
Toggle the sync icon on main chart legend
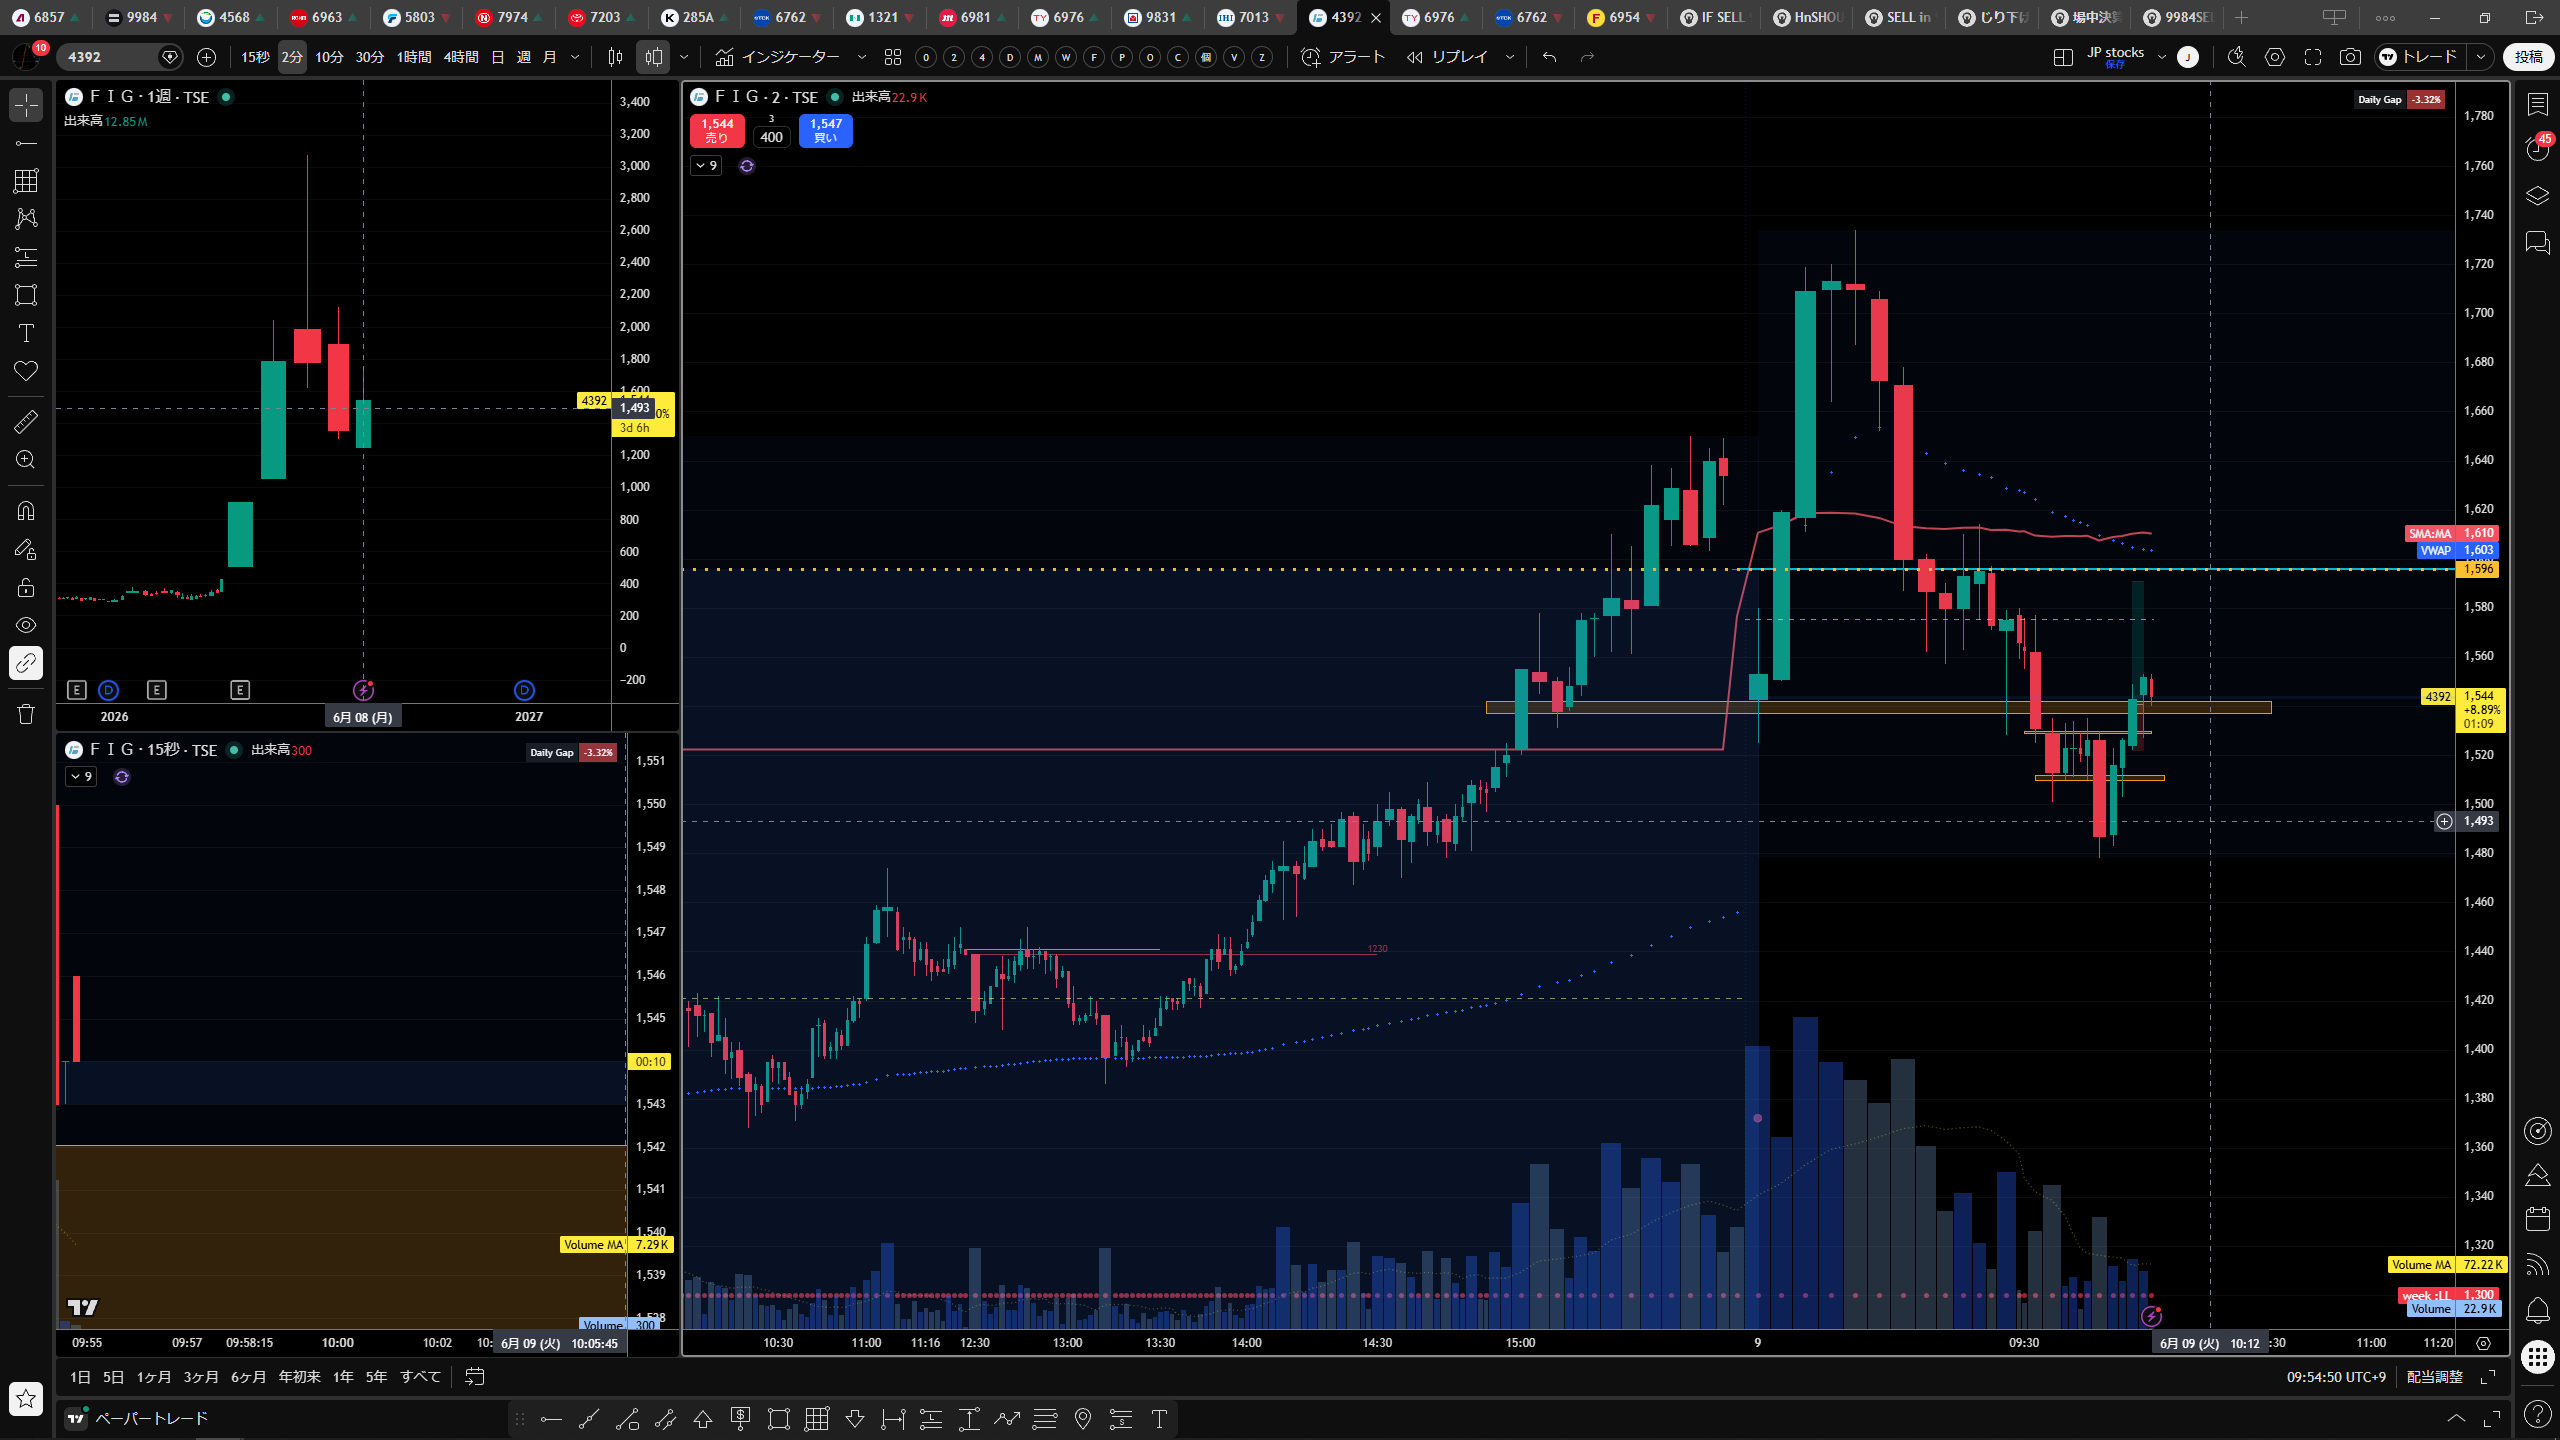click(747, 166)
